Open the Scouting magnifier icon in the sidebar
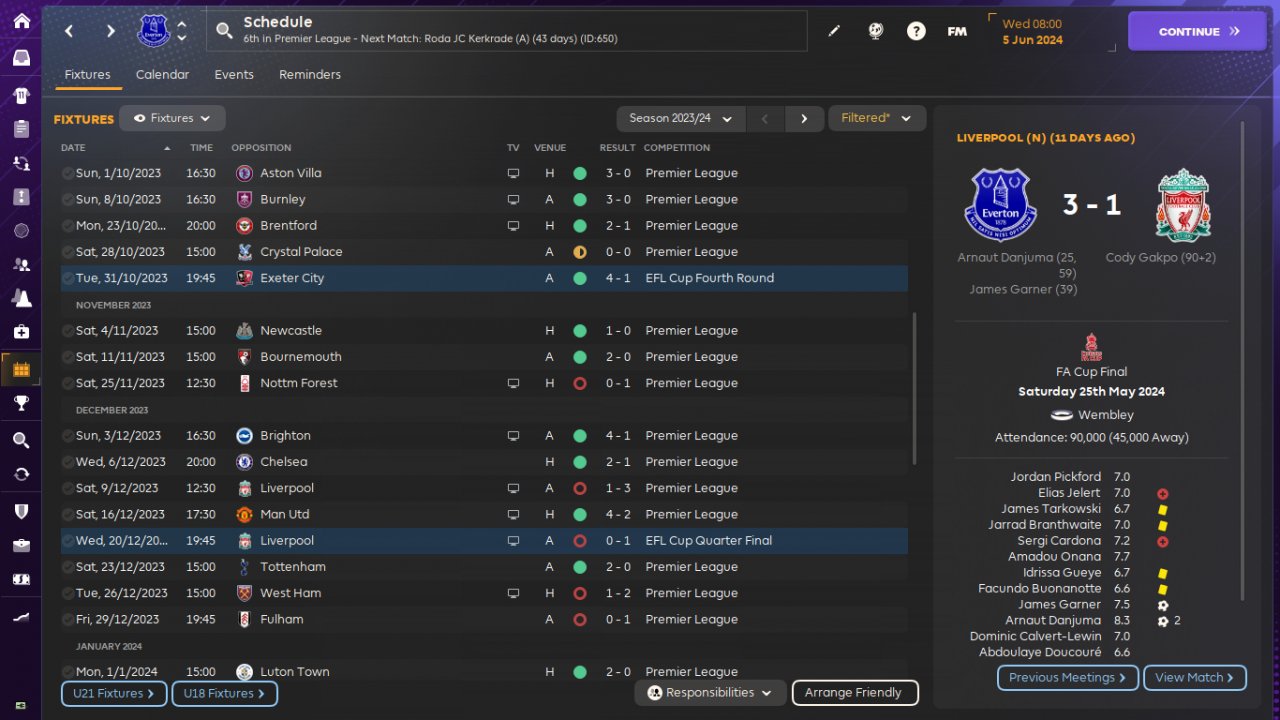This screenshot has height=720, width=1280. pos(21,440)
